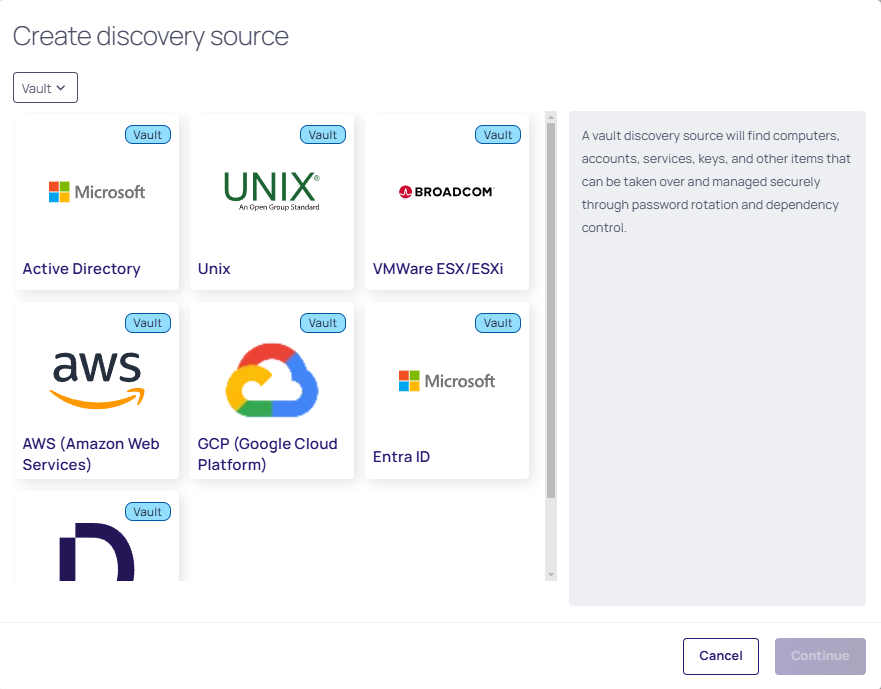Click the Vault badge on the Unix card
881x689 pixels.
pos(322,135)
